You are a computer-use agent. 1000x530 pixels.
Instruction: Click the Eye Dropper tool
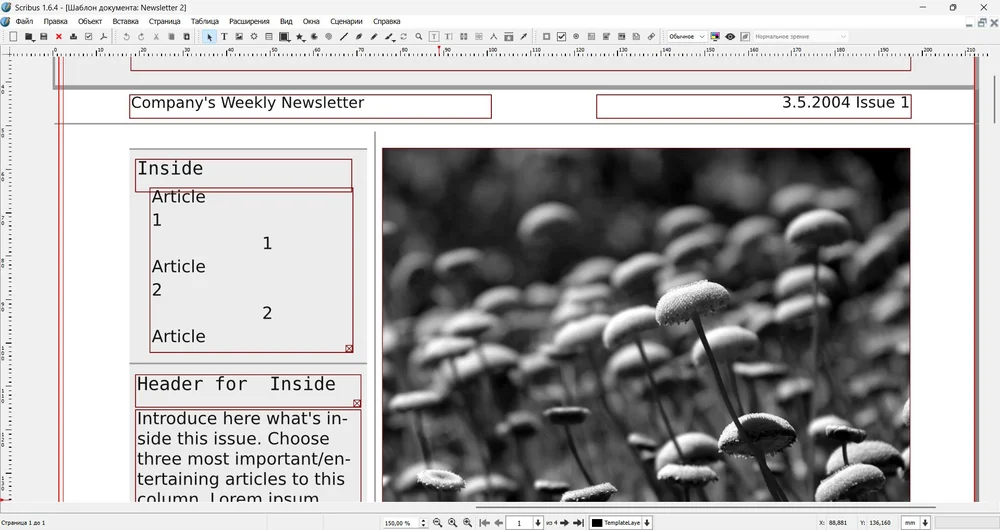[523, 37]
